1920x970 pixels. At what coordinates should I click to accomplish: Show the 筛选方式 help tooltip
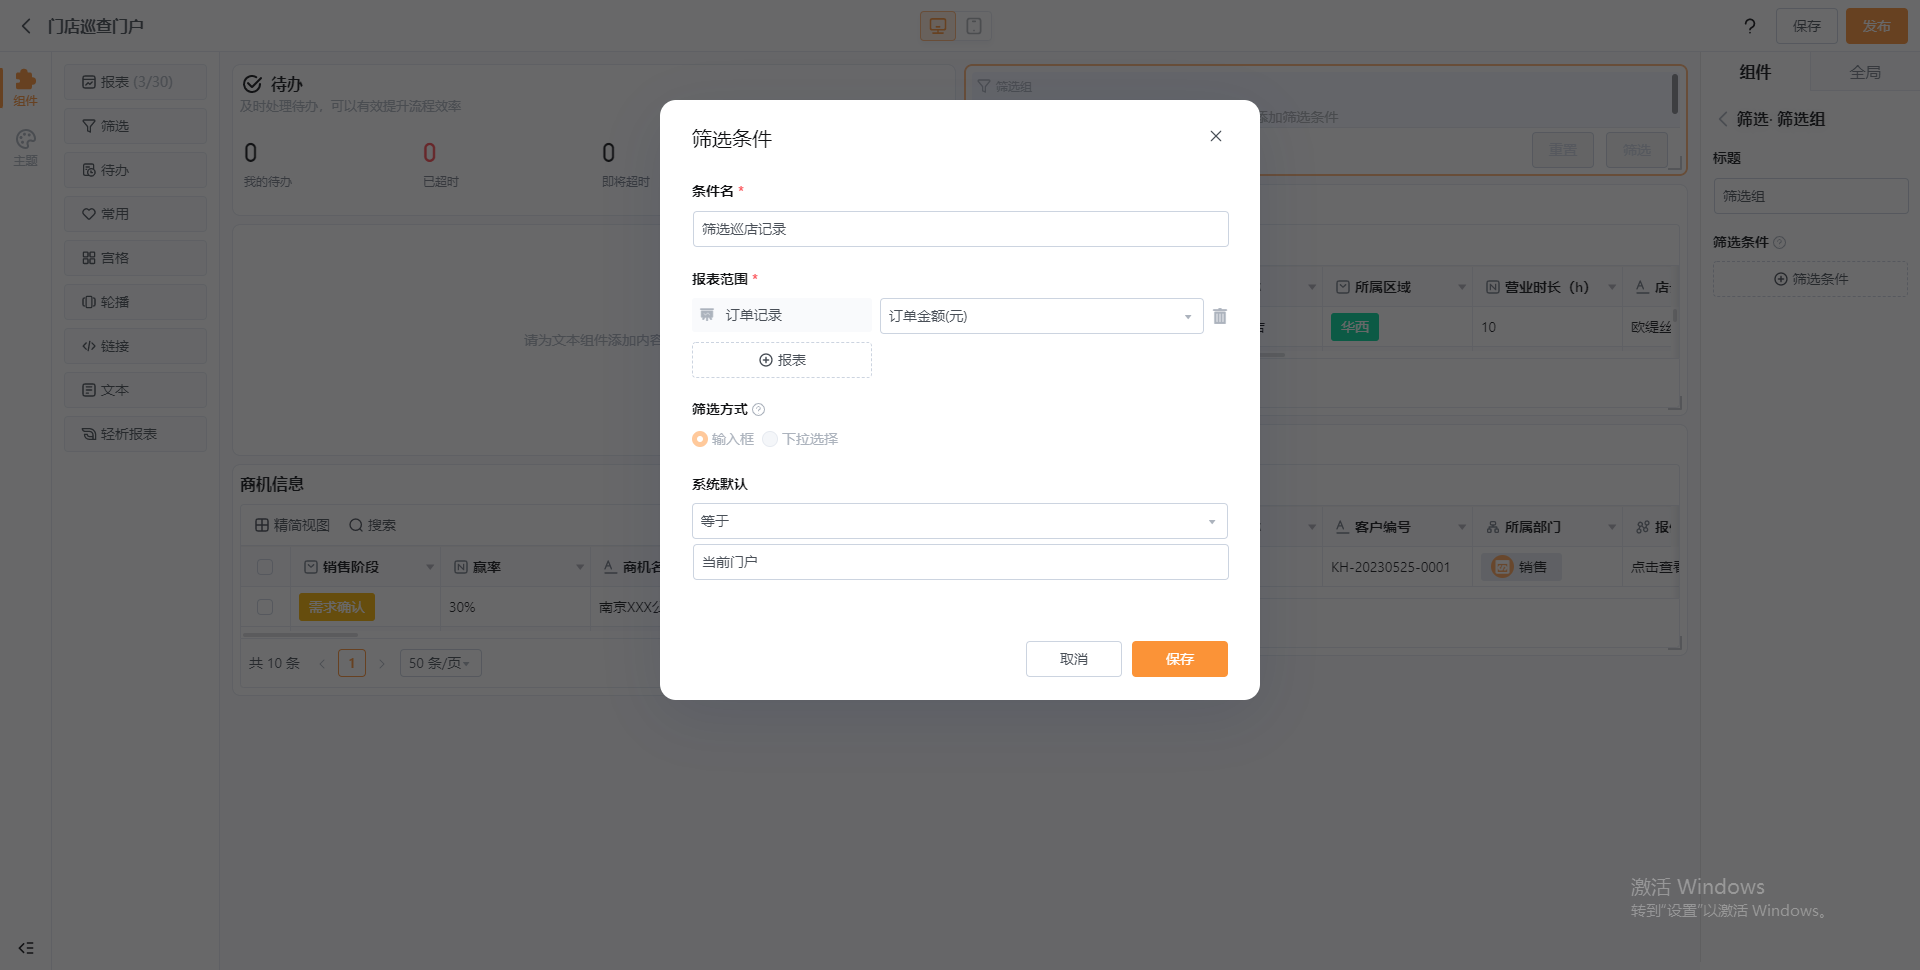759,409
